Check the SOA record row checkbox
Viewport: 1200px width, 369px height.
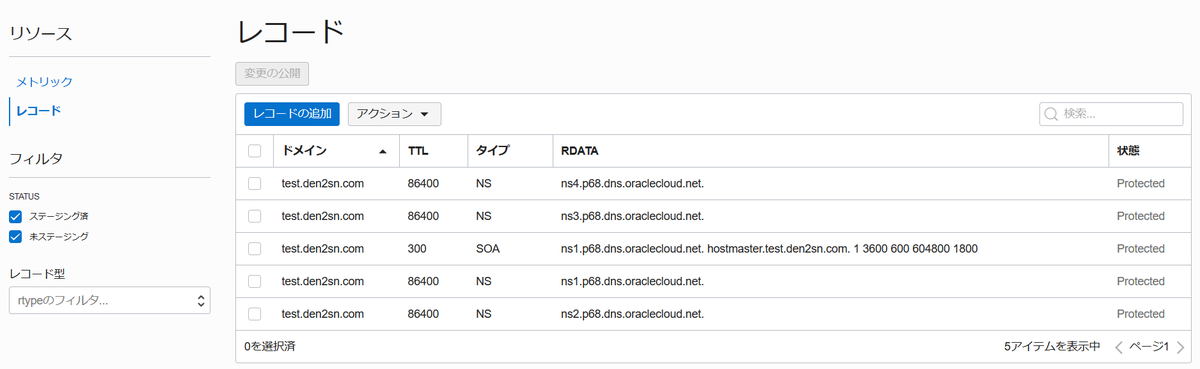coord(254,248)
